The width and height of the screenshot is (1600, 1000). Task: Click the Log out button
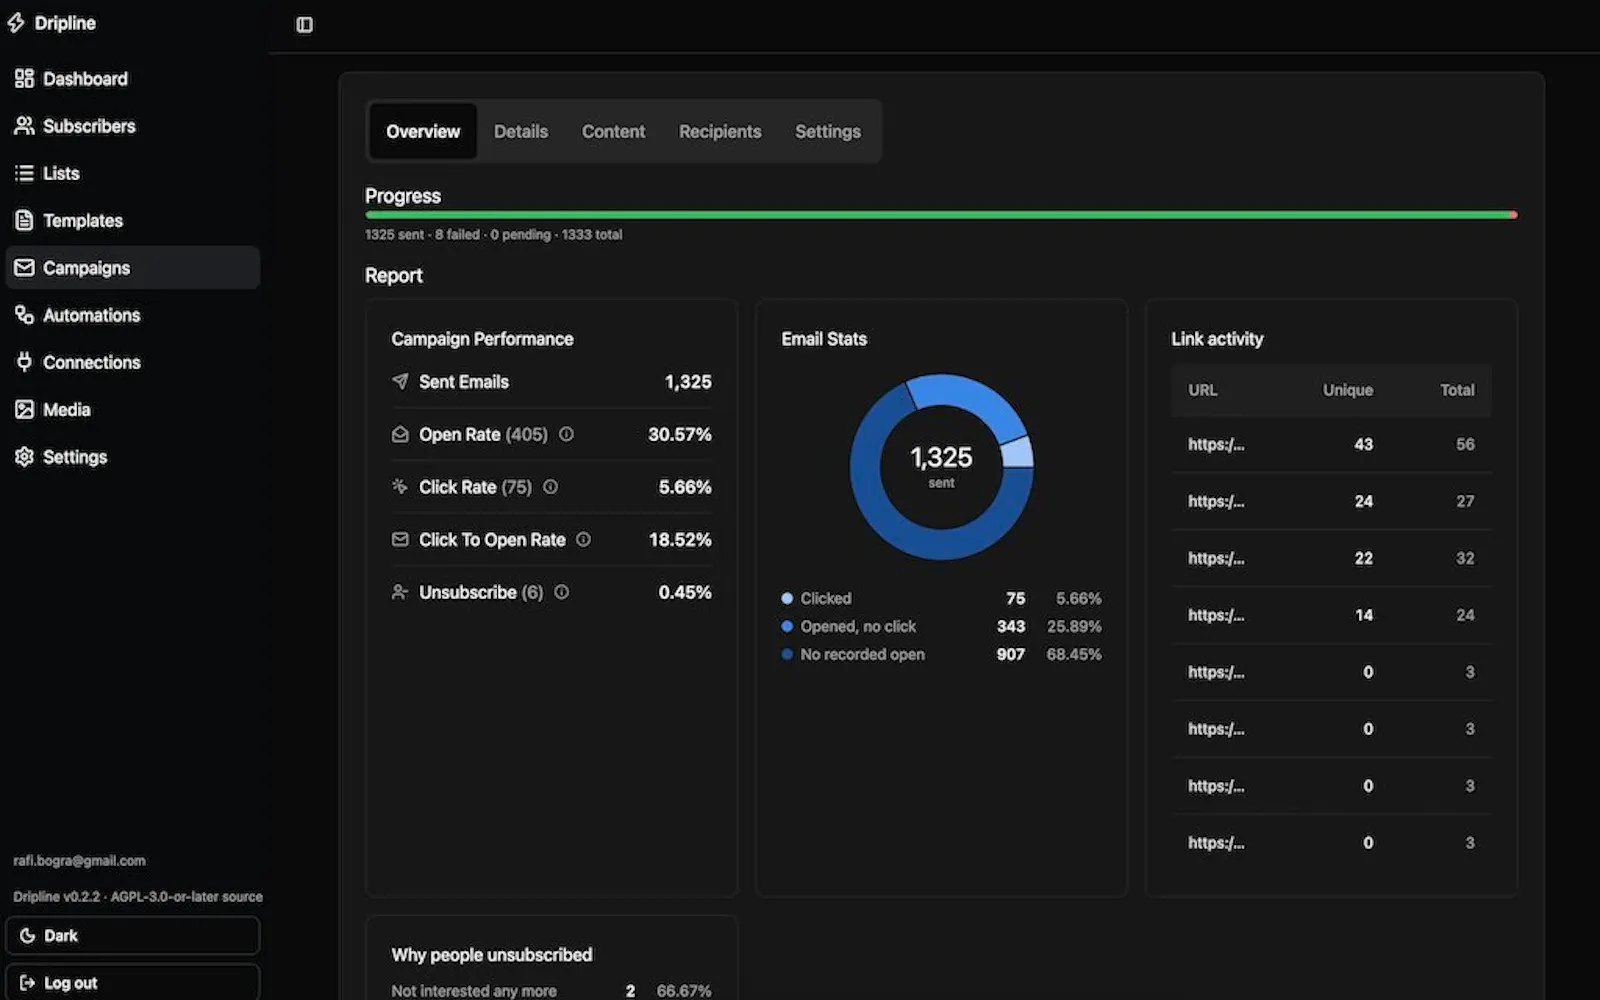click(x=132, y=982)
